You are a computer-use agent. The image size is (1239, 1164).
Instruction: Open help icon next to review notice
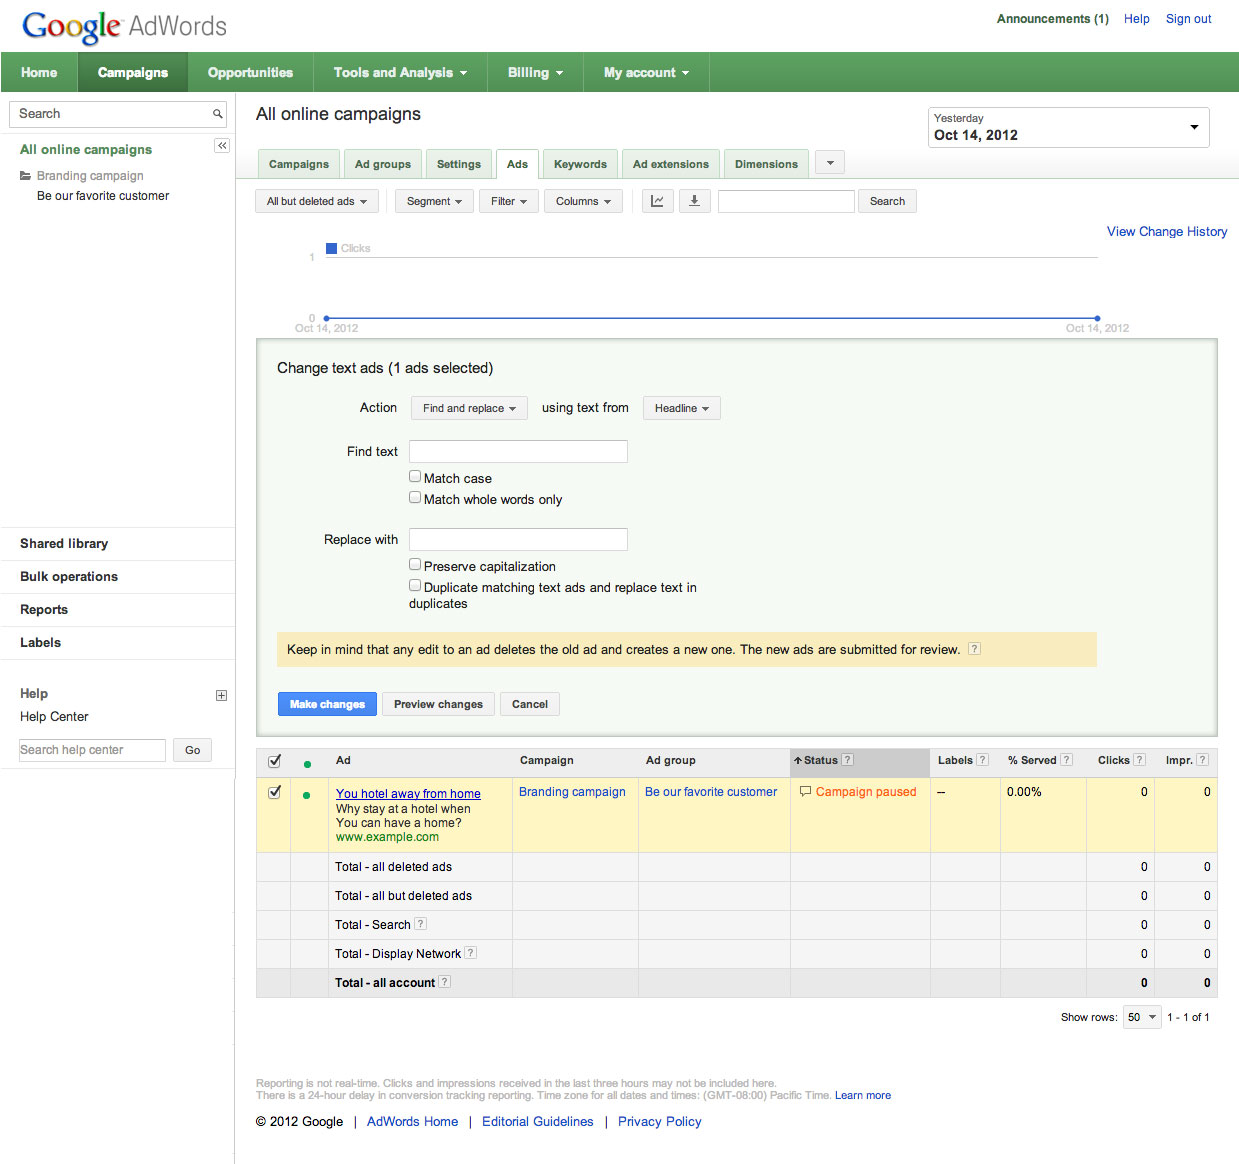[x=974, y=649]
